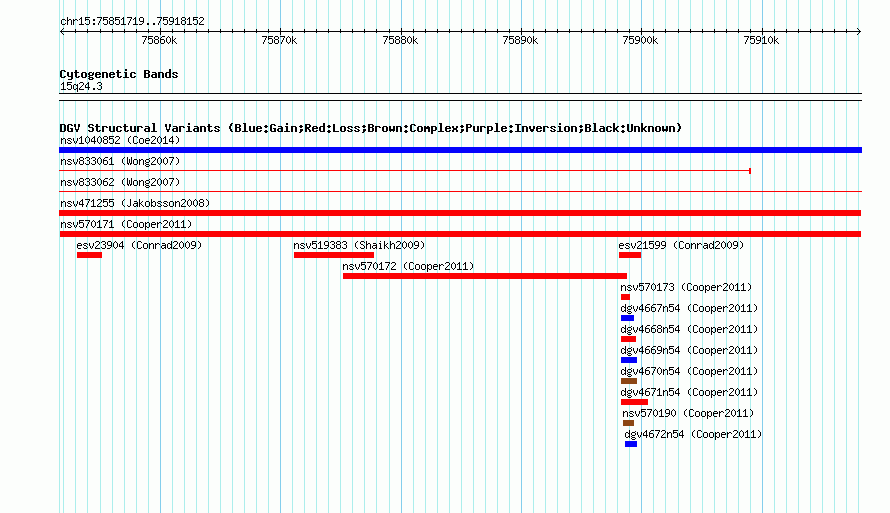Click the brown dgv4670n54 complex bar
The width and height of the screenshot is (890, 513).
[x=629, y=381]
